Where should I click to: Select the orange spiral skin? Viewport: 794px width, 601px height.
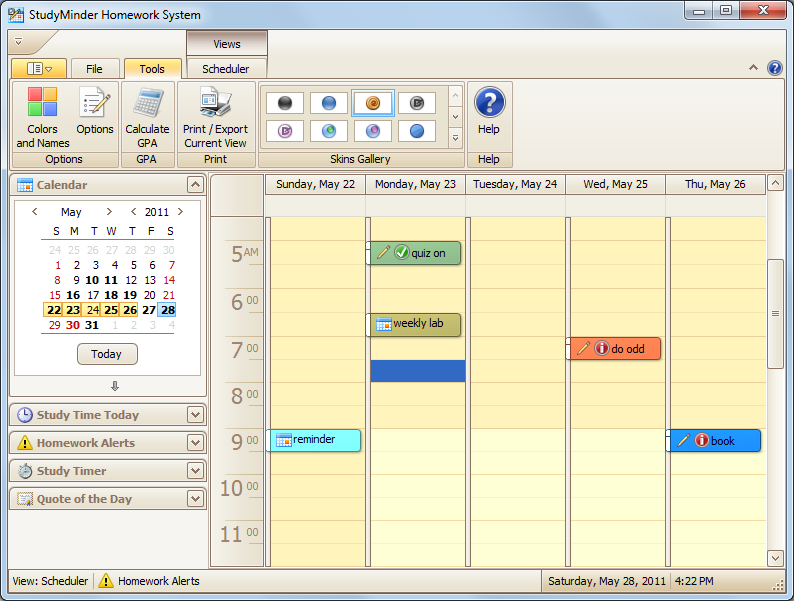pyautogui.click(x=373, y=103)
